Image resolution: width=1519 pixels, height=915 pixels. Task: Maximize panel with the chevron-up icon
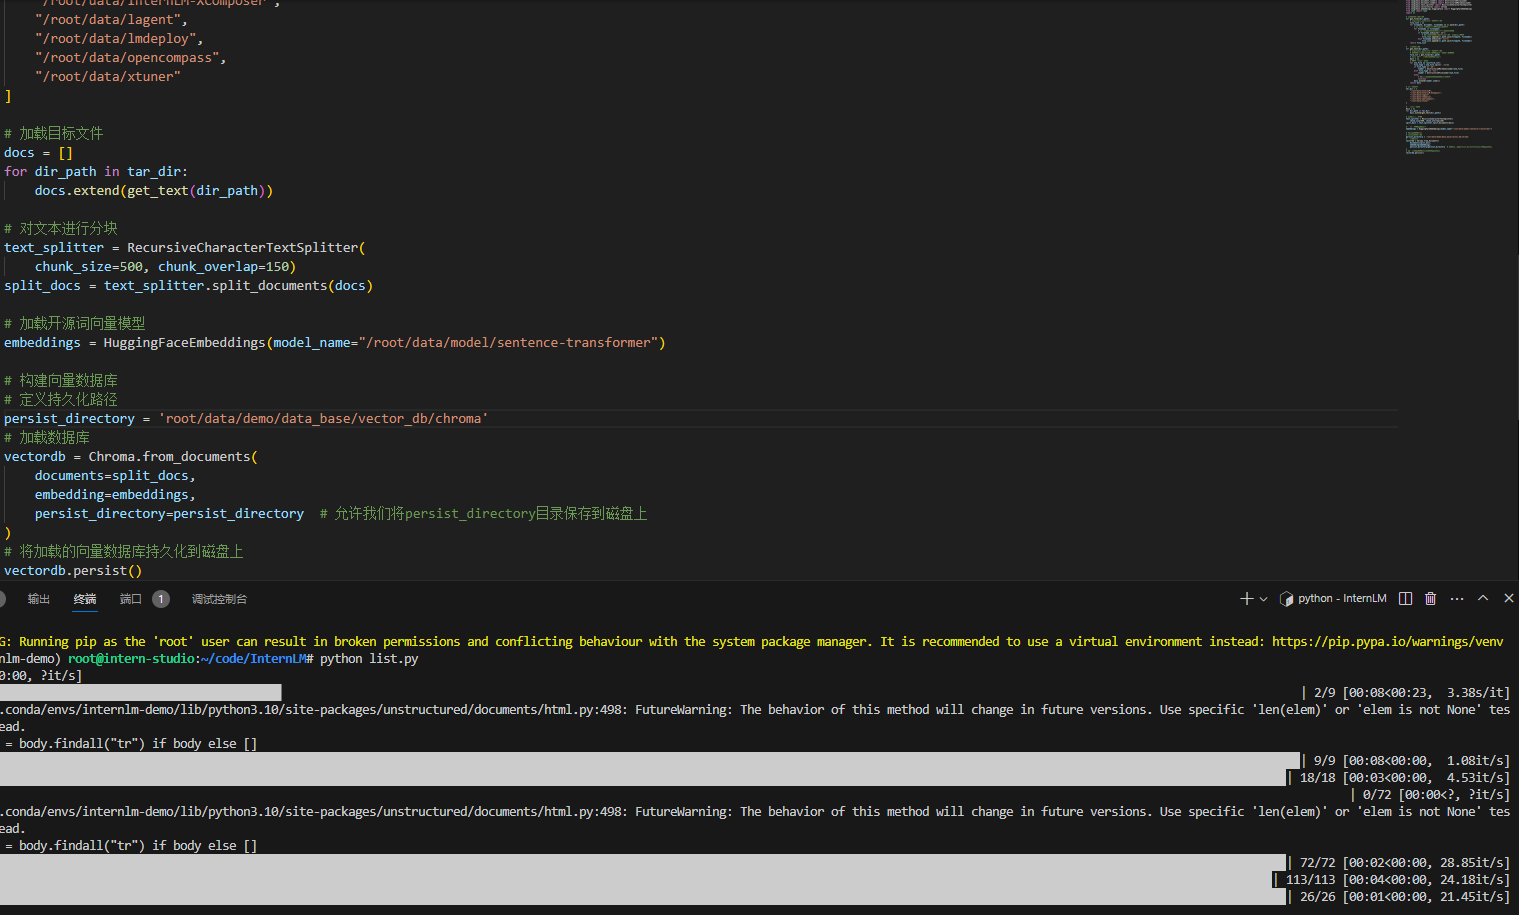tap(1483, 598)
